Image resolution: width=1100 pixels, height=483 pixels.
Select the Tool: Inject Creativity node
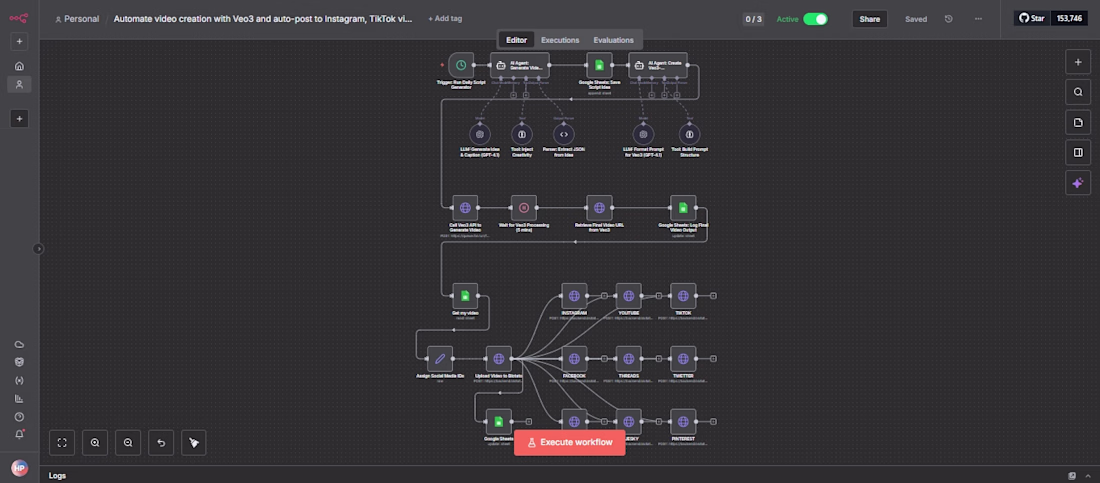coord(521,134)
